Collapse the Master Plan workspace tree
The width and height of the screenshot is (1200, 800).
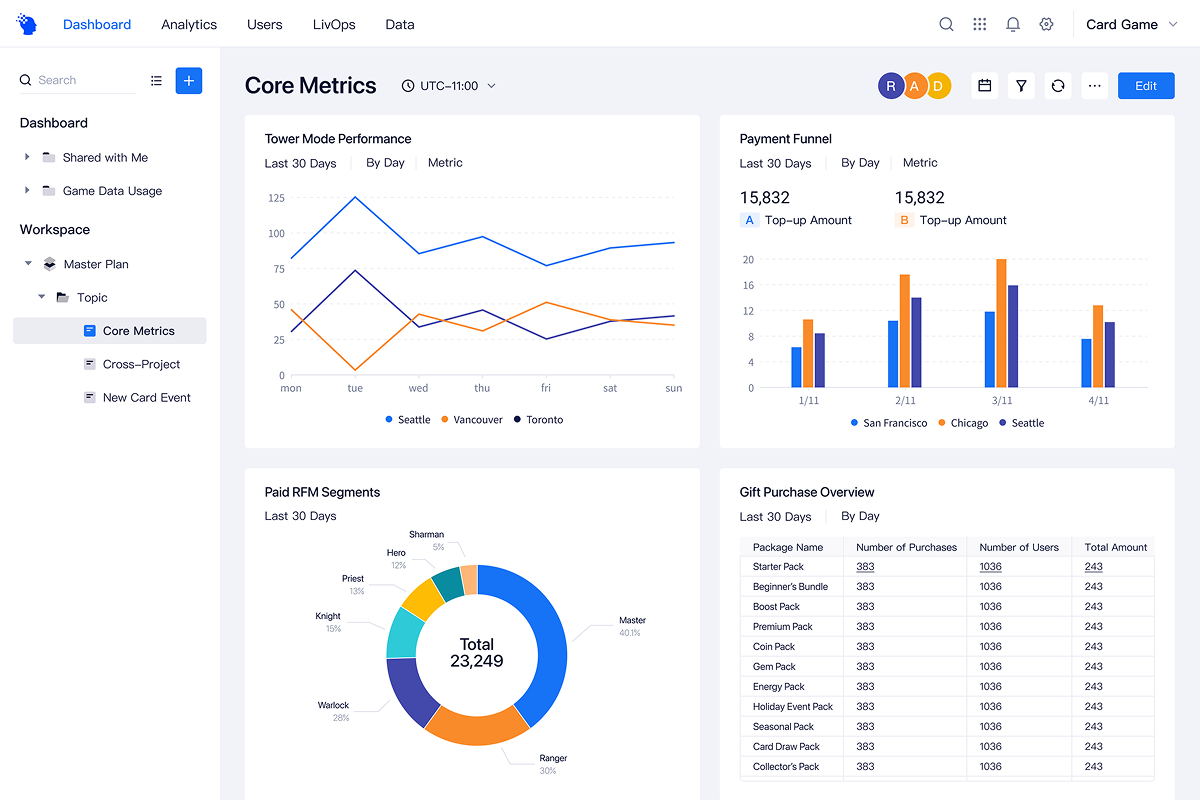(x=28, y=263)
